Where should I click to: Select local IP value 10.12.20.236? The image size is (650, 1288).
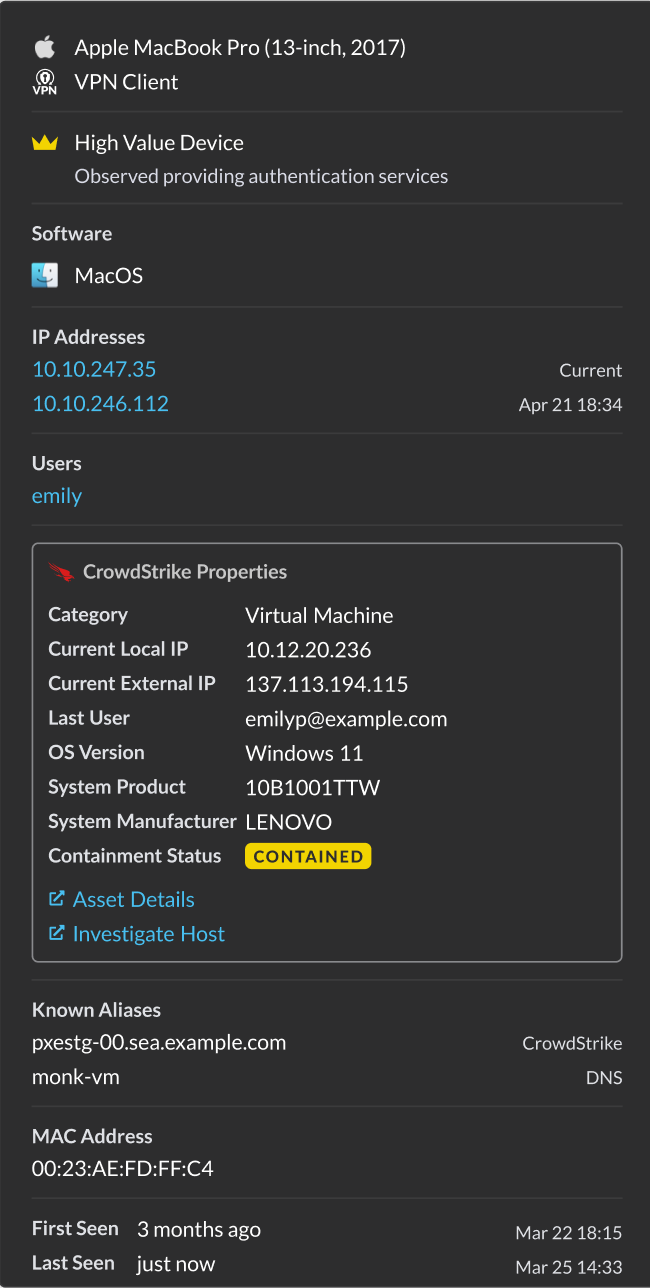308,650
